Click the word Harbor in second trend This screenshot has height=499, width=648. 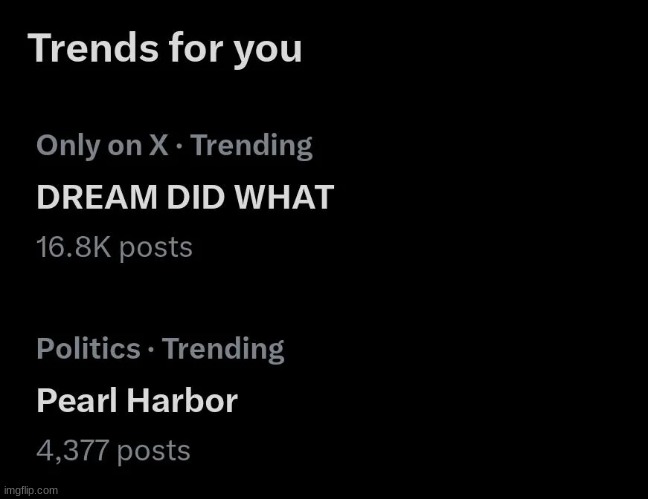pyautogui.click(x=182, y=400)
